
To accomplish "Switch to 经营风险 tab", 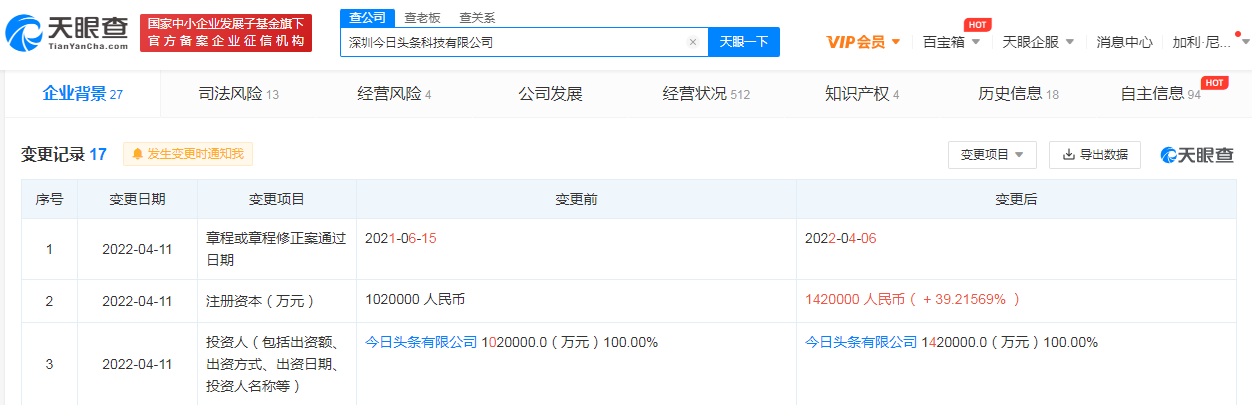I will click(x=394, y=94).
